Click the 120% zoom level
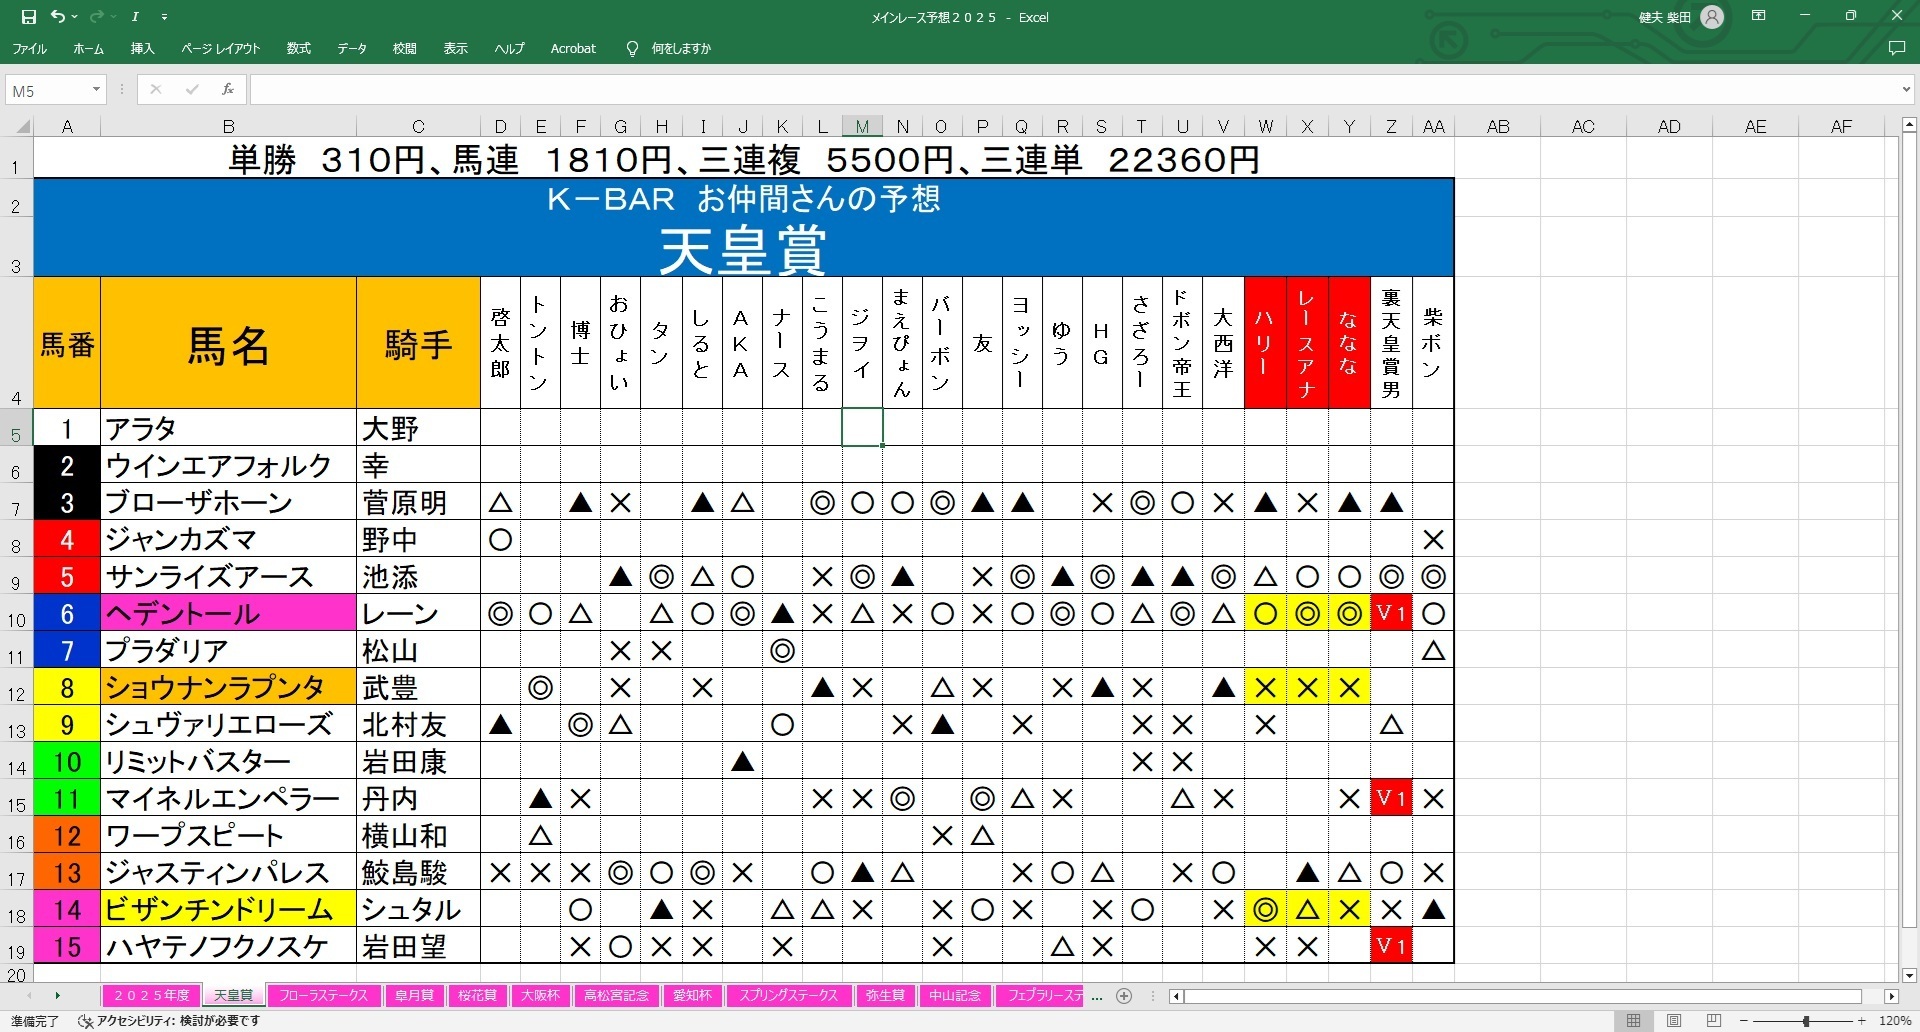 (1895, 1021)
